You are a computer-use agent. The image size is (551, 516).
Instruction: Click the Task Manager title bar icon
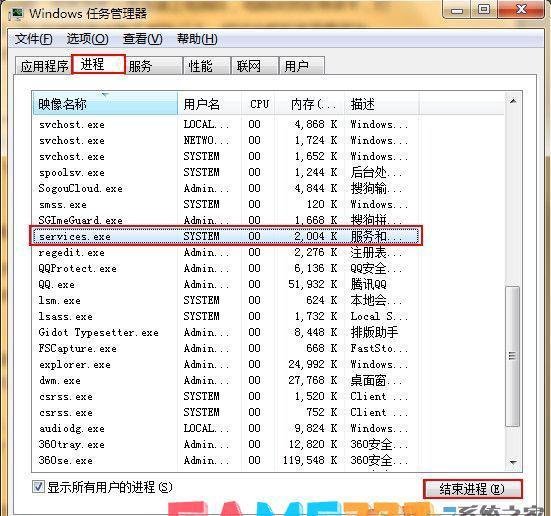(x=17, y=14)
